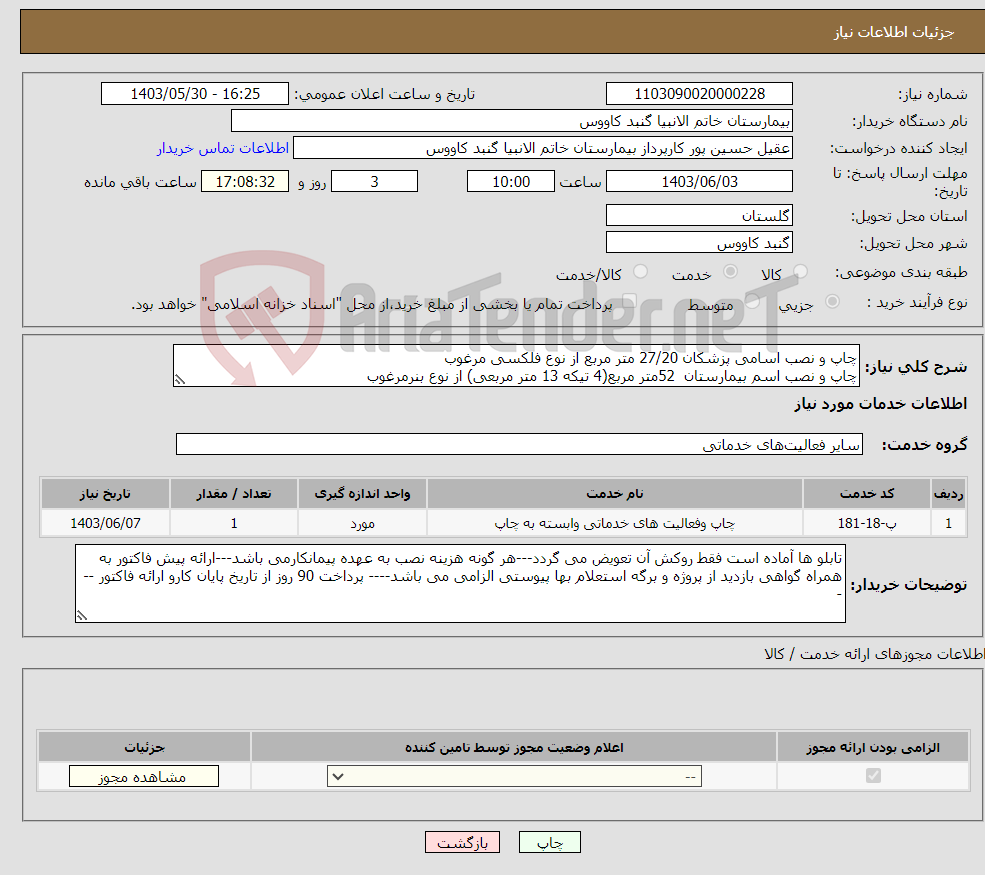This screenshot has height=875, width=985.
Task: Open the اطلاعات تماس خریدار link
Action: click(223, 148)
